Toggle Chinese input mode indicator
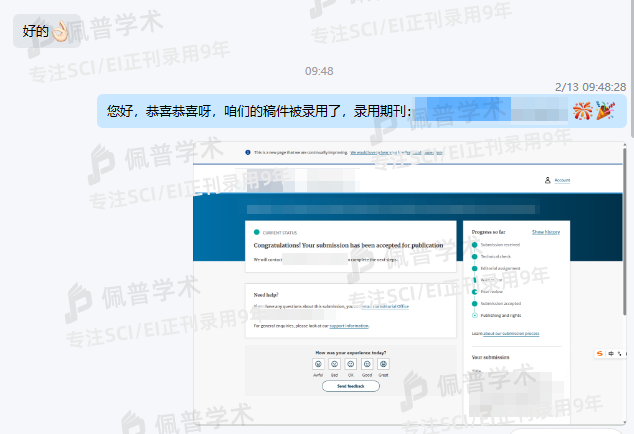 click(611, 353)
